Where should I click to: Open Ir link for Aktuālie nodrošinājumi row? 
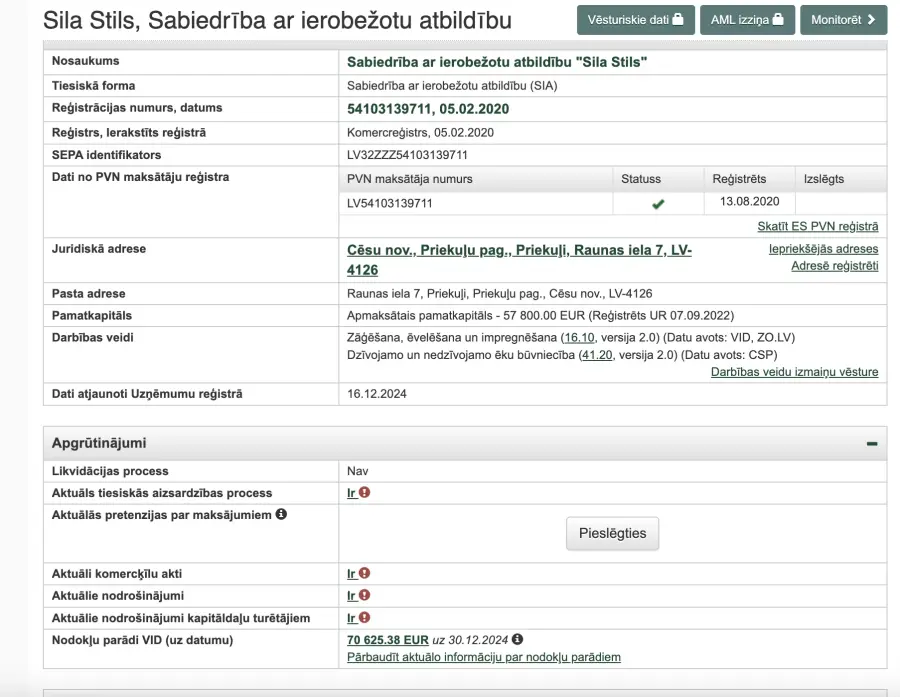pos(351,596)
